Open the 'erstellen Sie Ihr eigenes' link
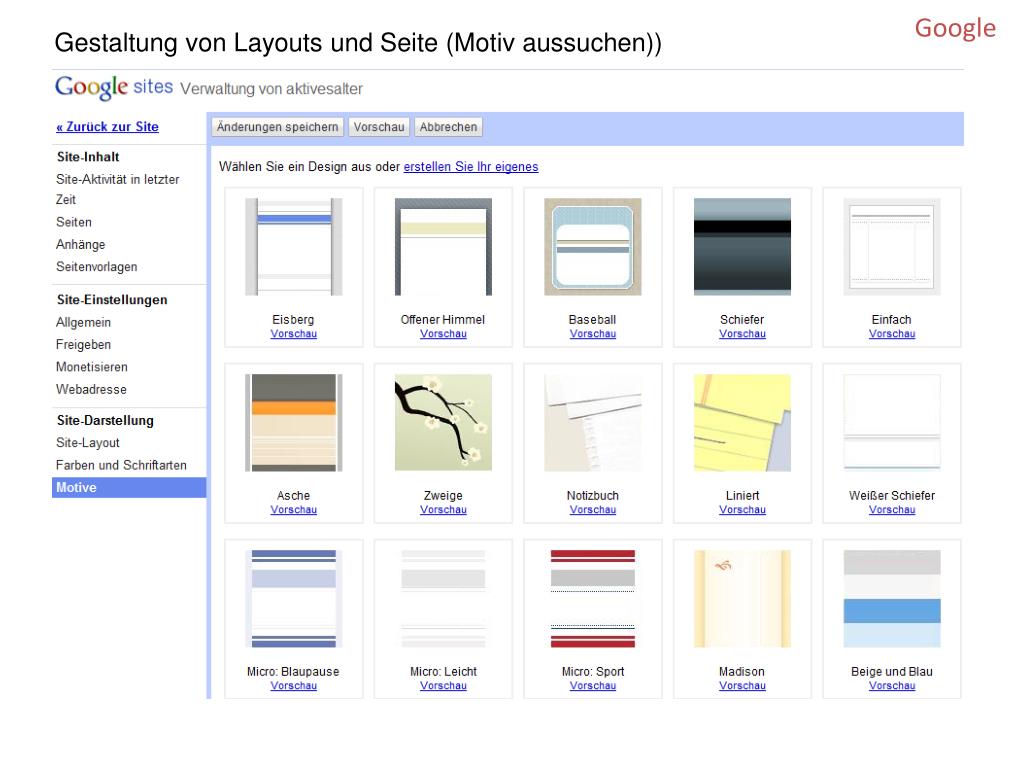 click(x=471, y=167)
